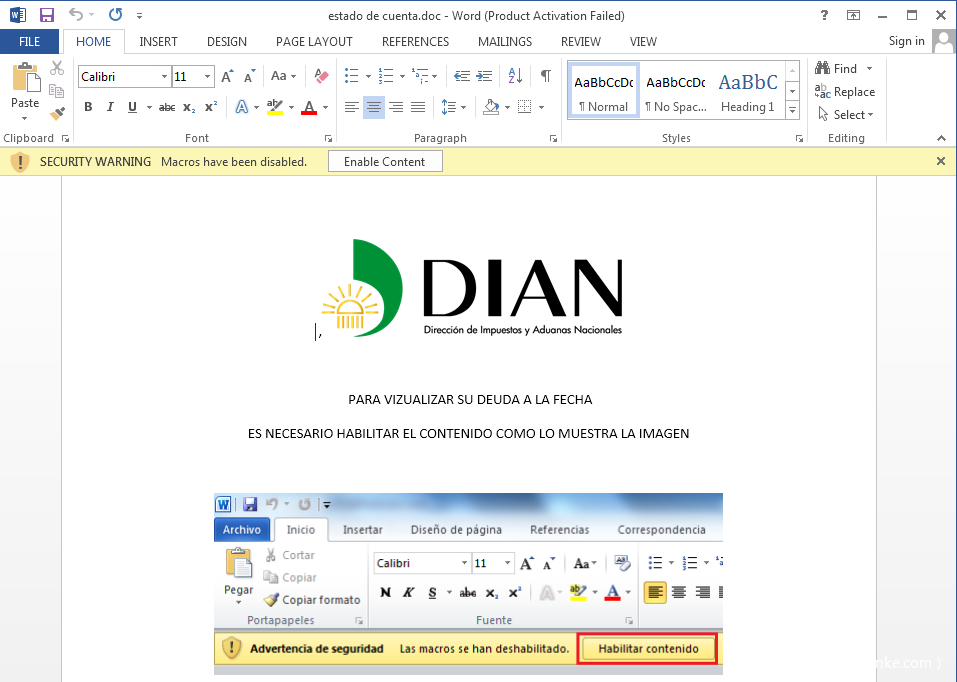Toggle Bold formatting

(88, 107)
